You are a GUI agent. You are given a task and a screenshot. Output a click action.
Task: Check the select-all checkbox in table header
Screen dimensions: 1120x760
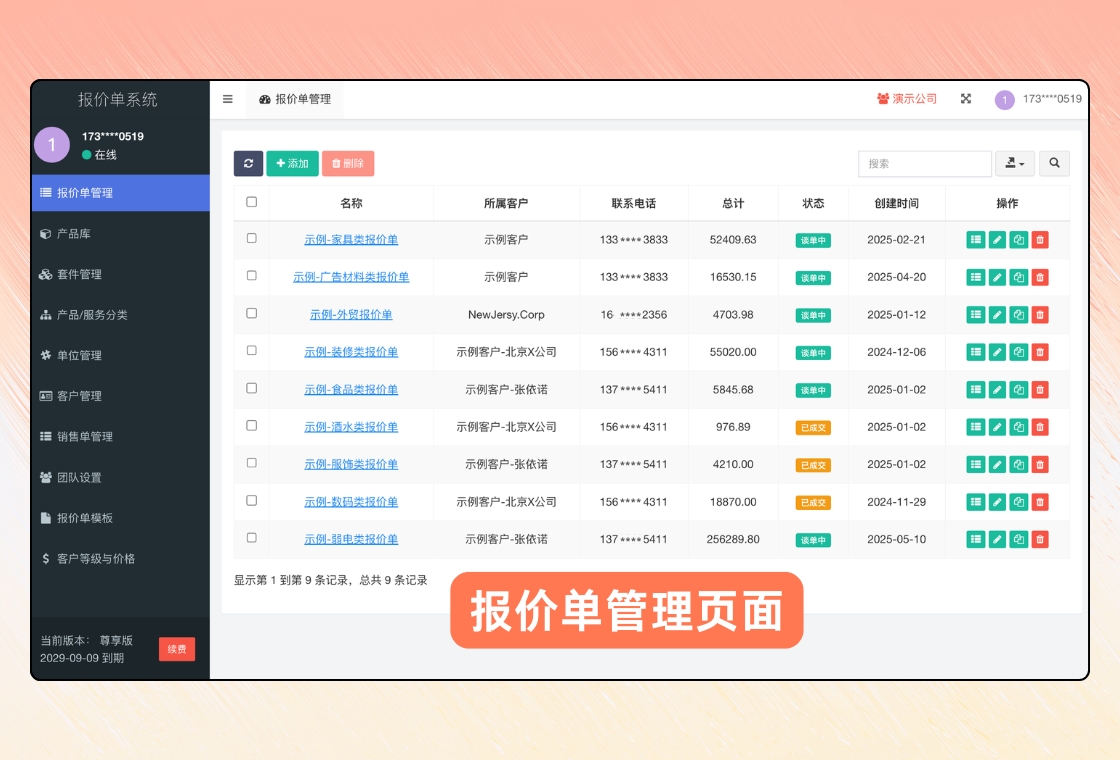[251, 202]
